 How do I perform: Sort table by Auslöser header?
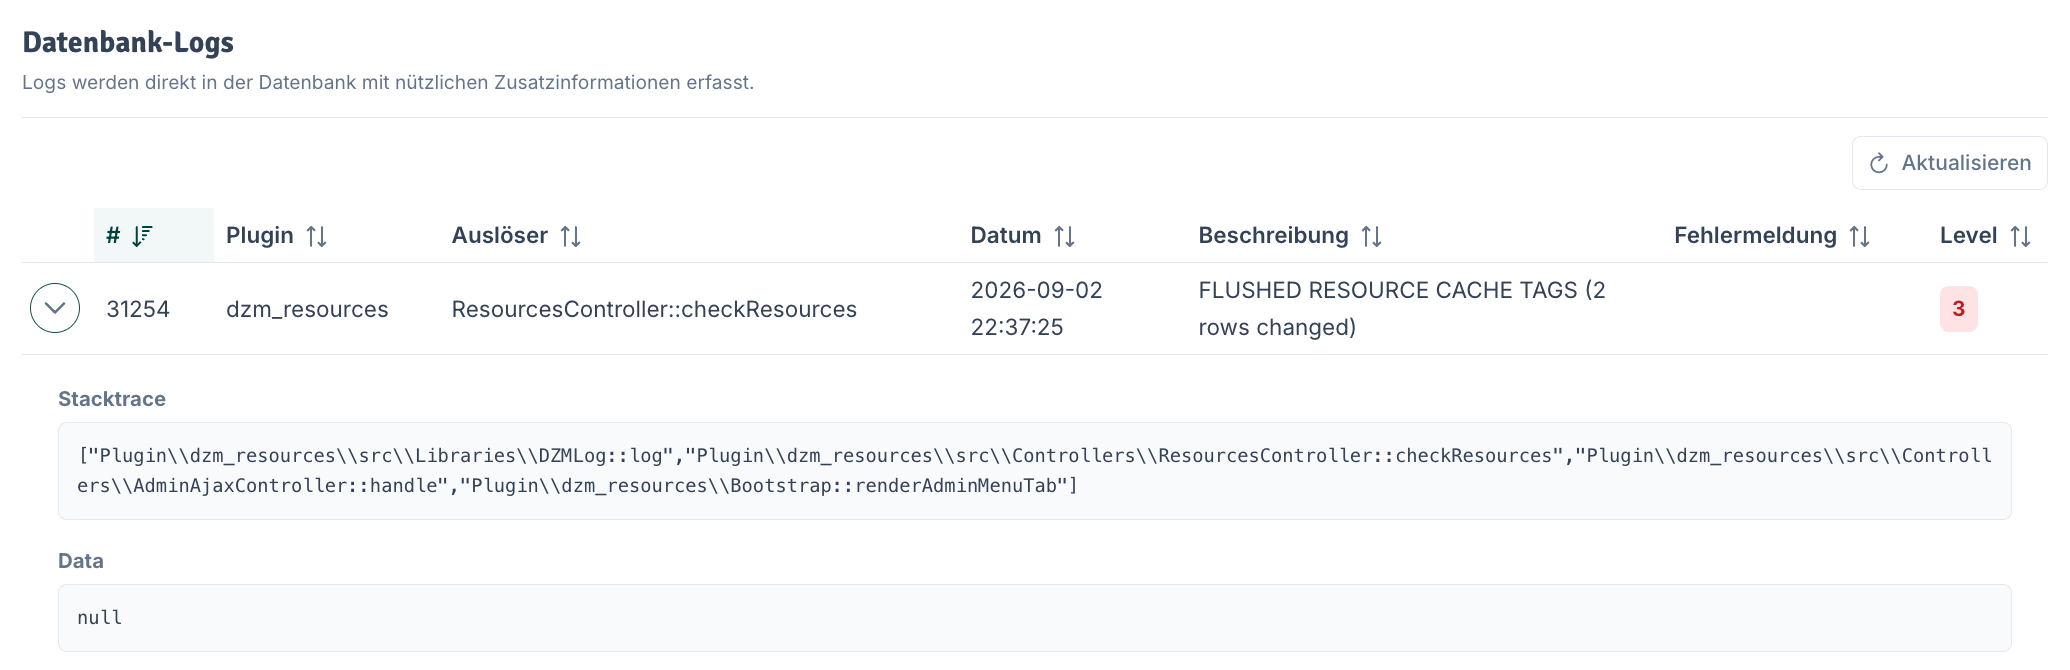point(500,236)
